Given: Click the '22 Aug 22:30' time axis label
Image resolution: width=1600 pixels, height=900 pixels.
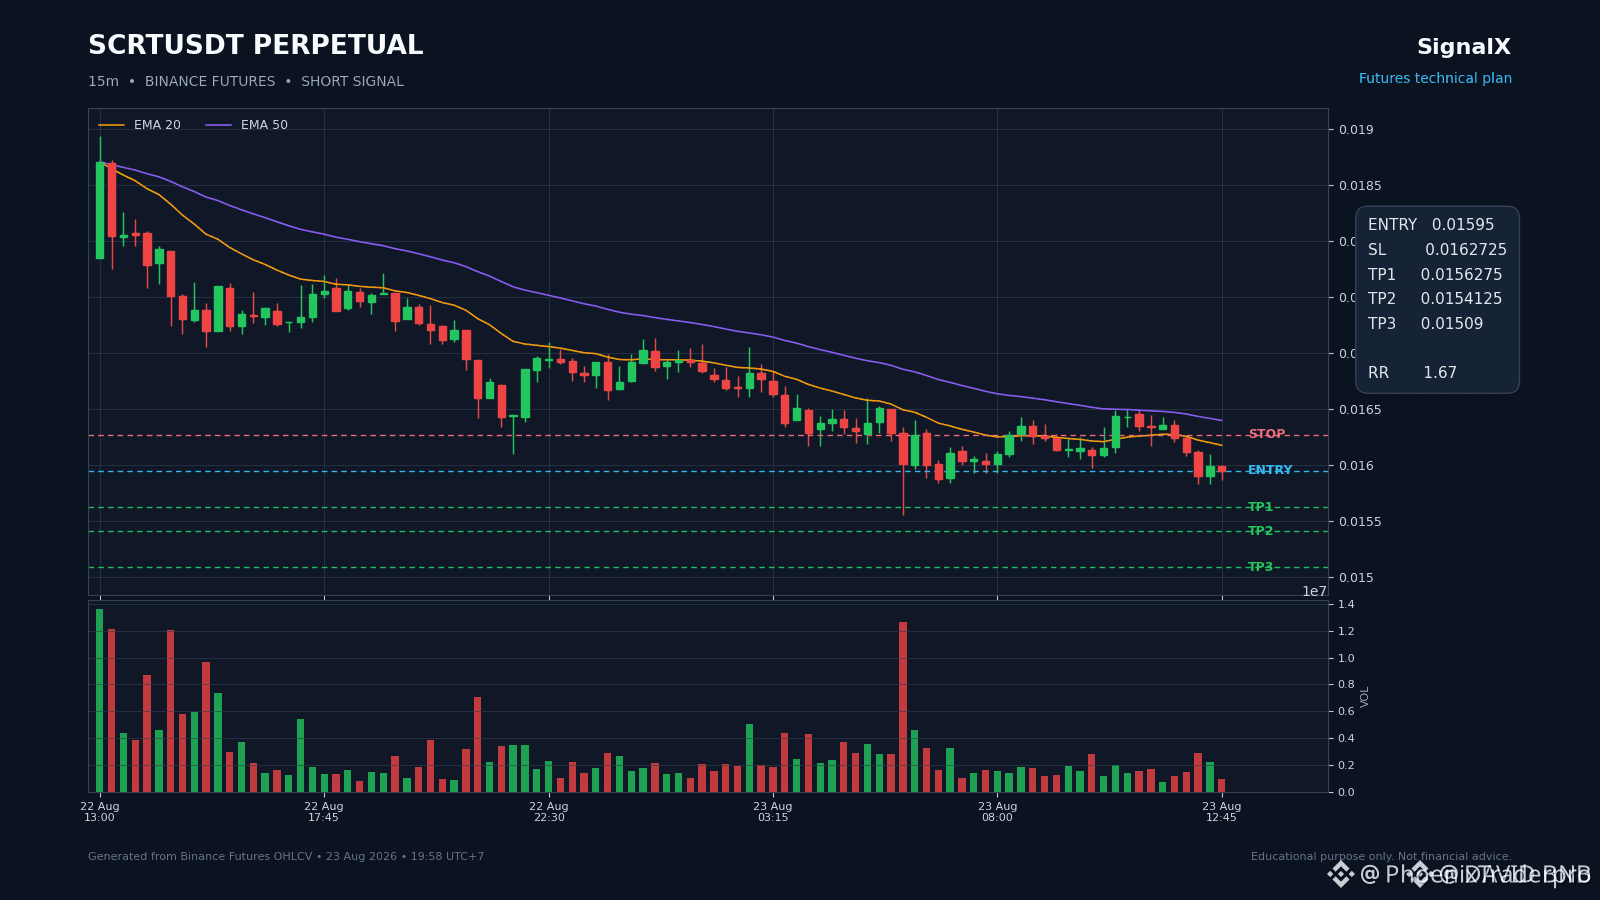Looking at the screenshot, I should coord(549,812).
